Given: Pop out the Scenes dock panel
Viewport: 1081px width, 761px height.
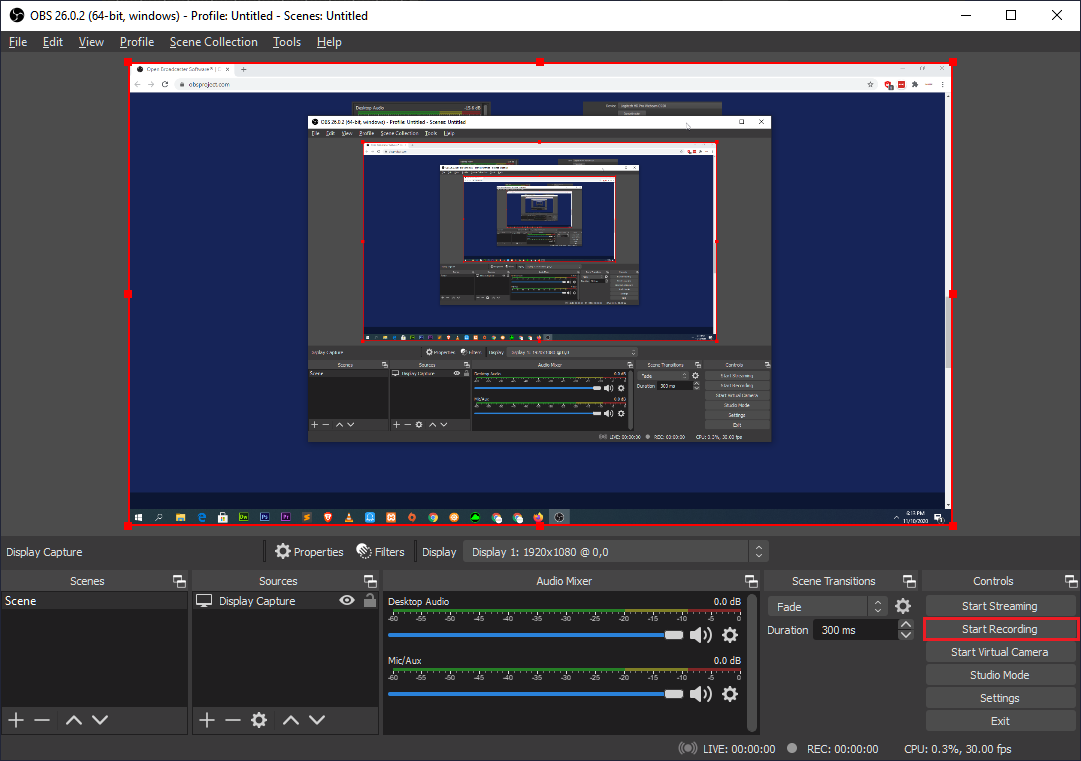Looking at the screenshot, I should tap(179, 581).
